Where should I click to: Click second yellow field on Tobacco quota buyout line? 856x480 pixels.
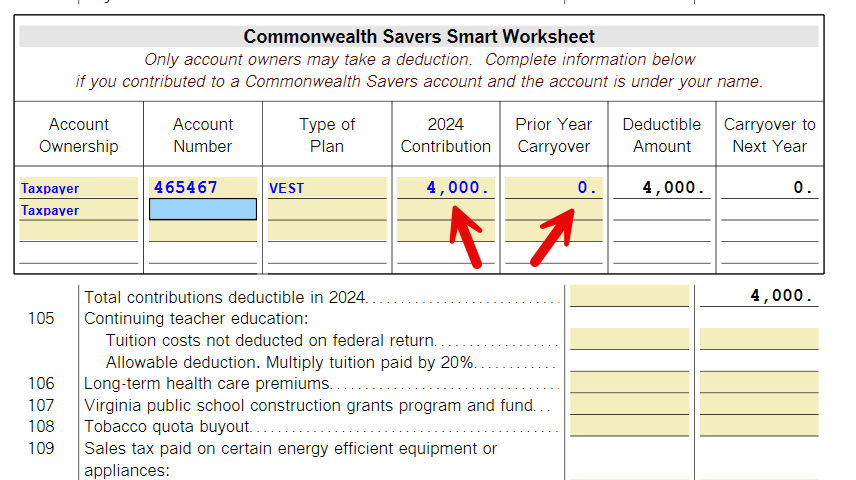coord(759,425)
